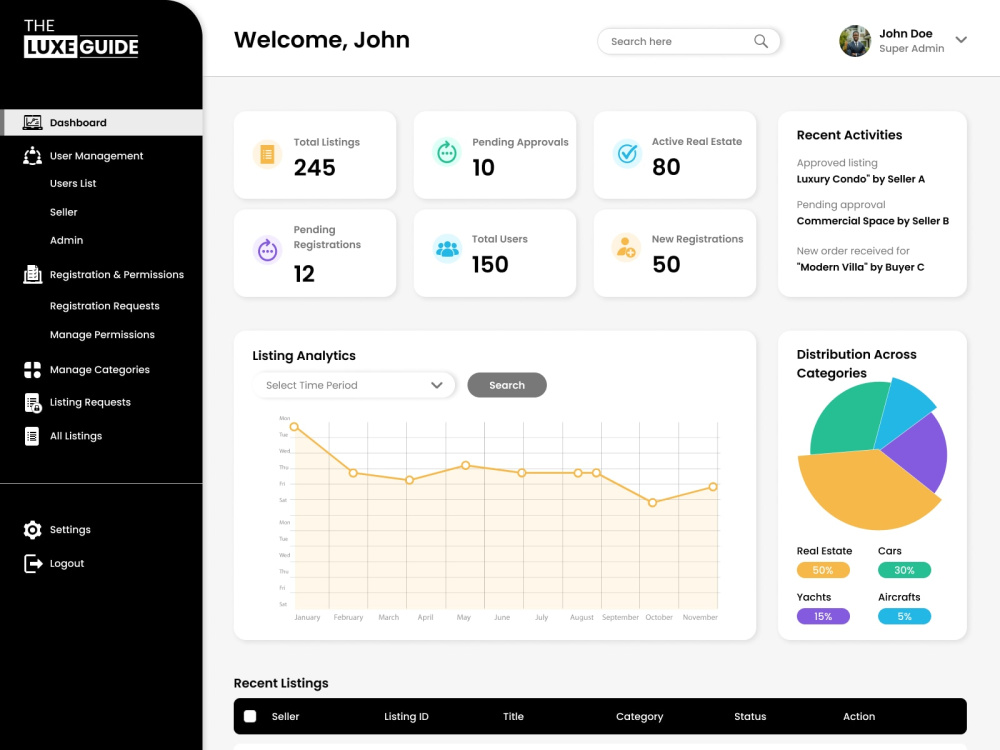
Task: Go to Users List submenu
Action: [73, 184]
